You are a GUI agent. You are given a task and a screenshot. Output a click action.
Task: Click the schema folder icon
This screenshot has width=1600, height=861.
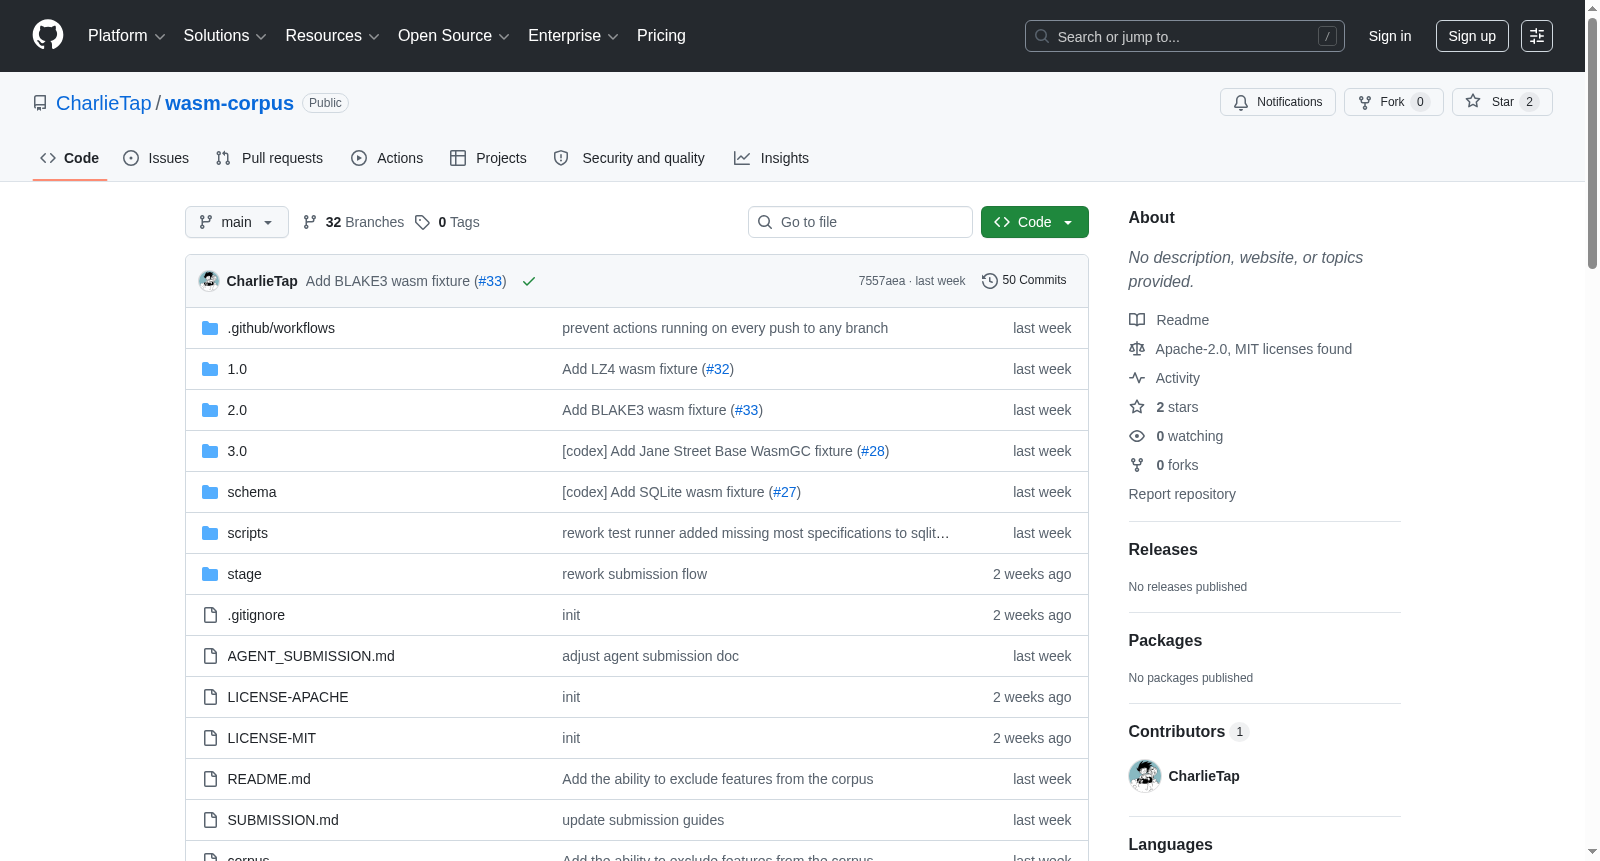(x=210, y=492)
